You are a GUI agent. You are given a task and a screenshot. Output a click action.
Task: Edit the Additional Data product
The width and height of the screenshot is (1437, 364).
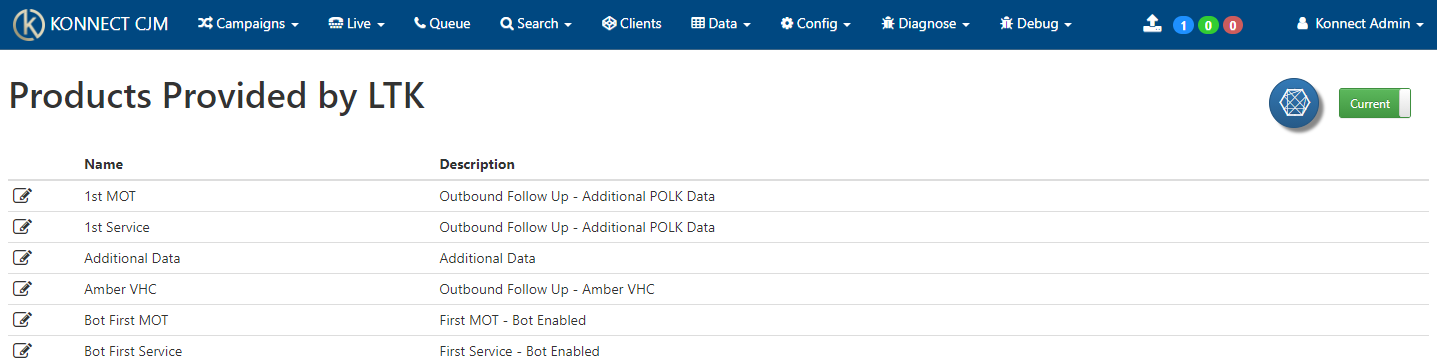[x=22, y=258]
